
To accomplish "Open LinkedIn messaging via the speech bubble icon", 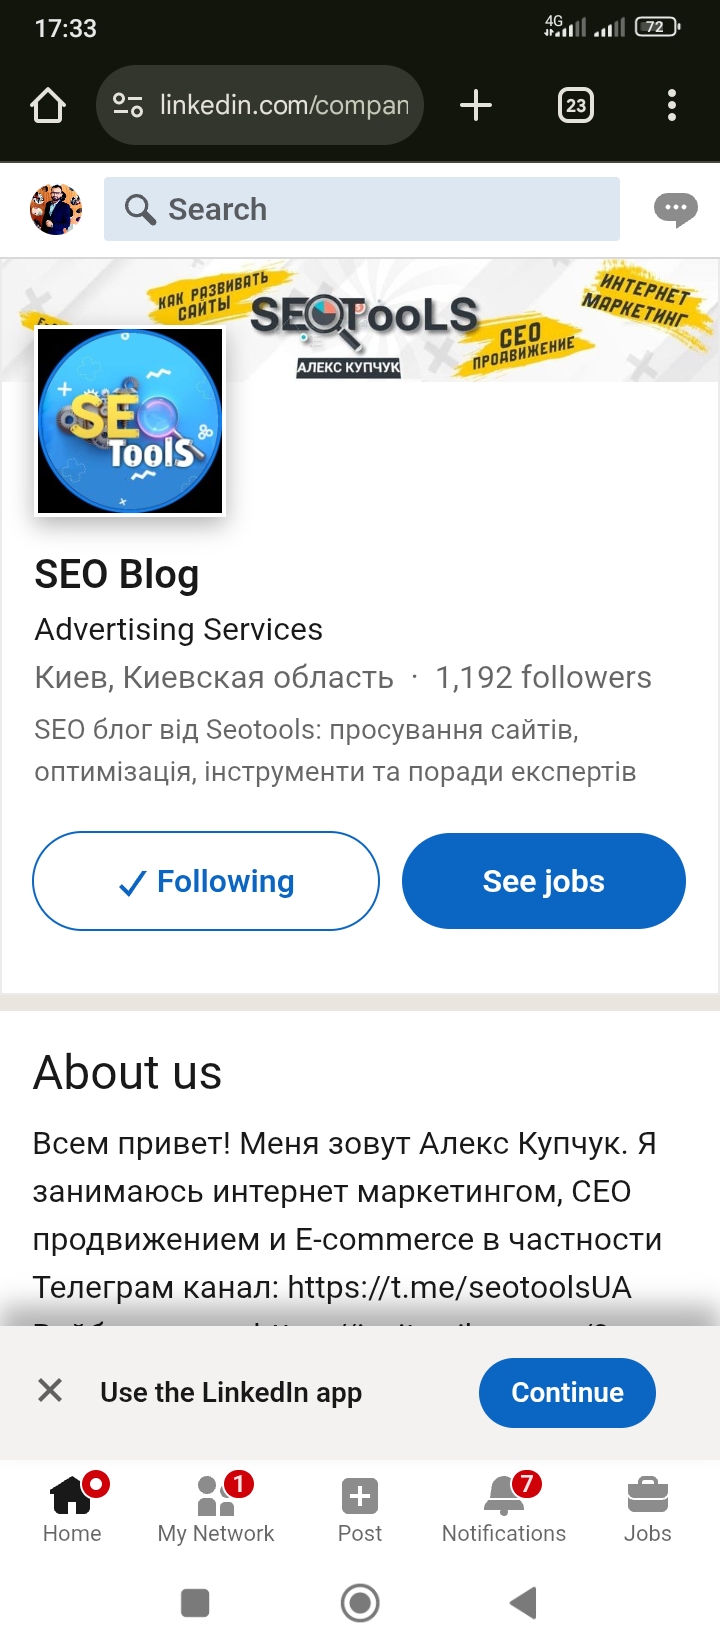I will [x=675, y=209].
